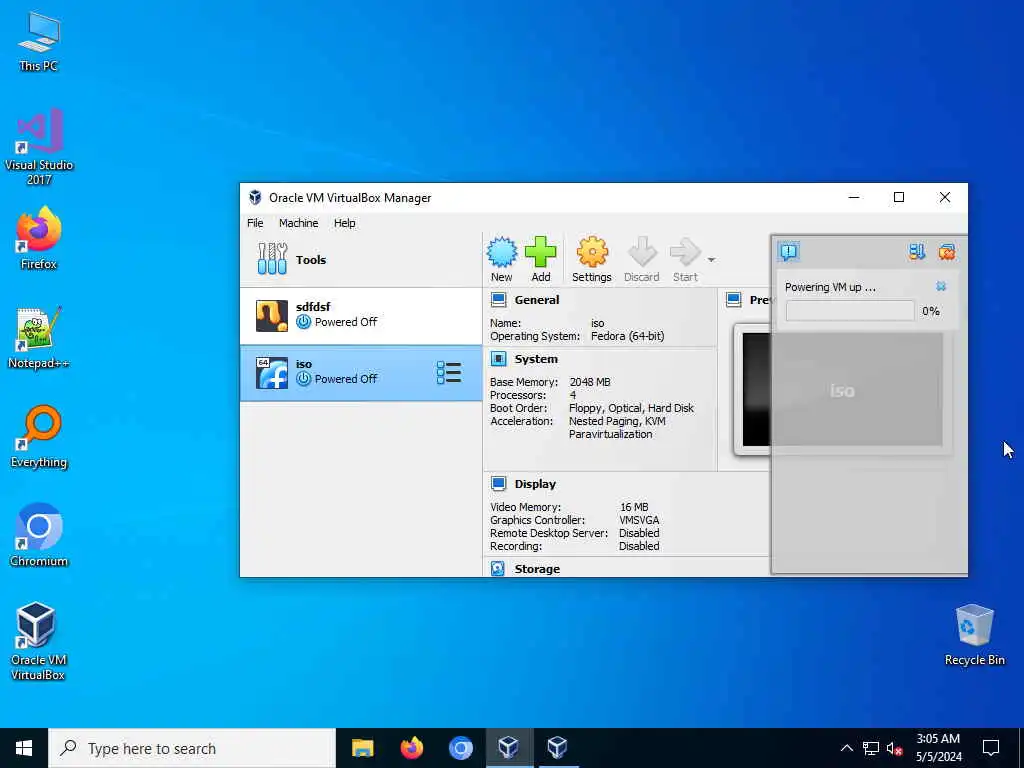Screen dimensions: 1024x768
Task: Open Firefox from the taskbar
Action: click(x=411, y=748)
